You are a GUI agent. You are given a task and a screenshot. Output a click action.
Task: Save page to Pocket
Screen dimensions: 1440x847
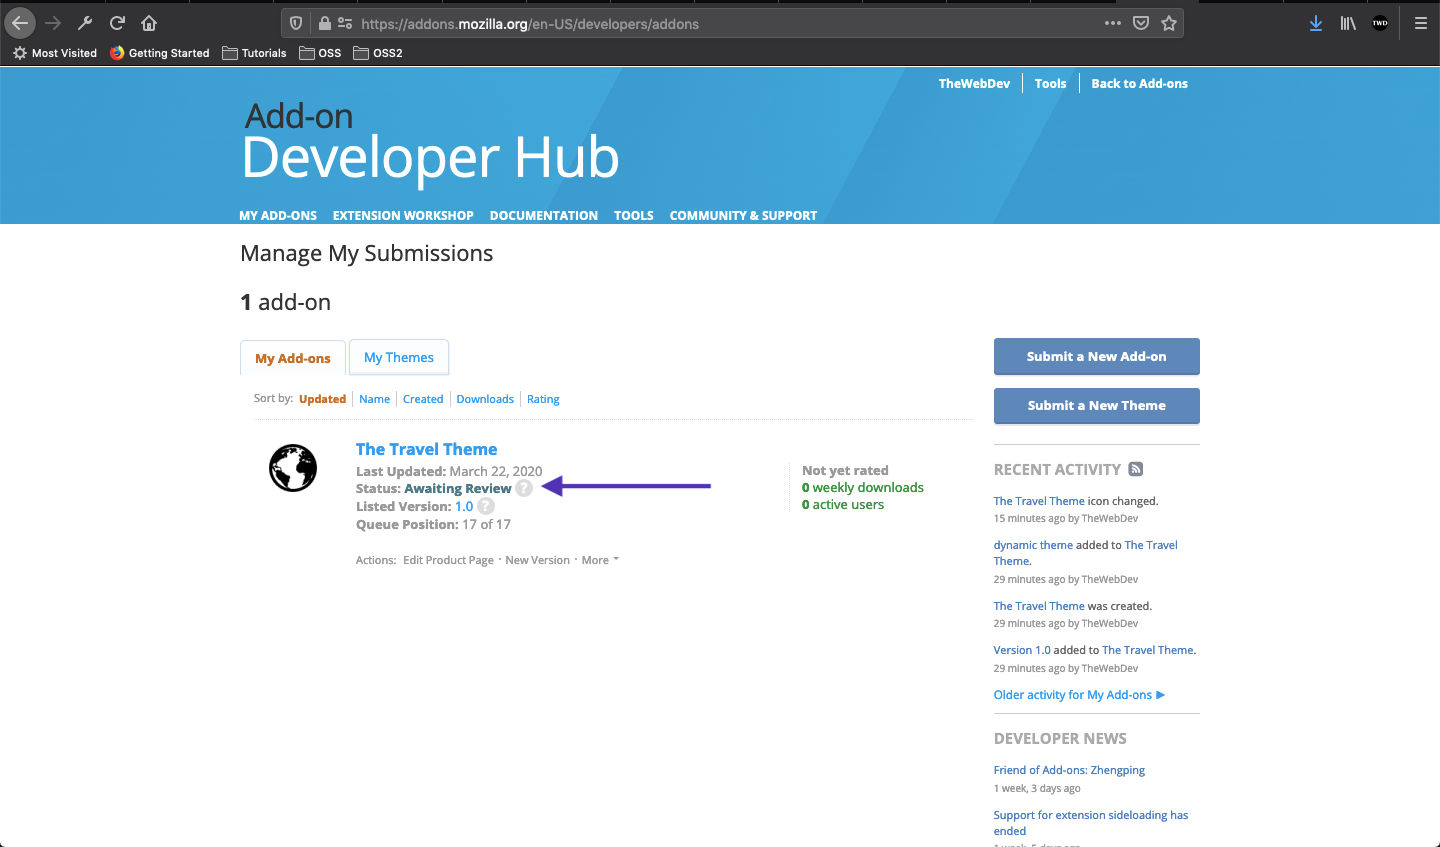pos(1141,23)
